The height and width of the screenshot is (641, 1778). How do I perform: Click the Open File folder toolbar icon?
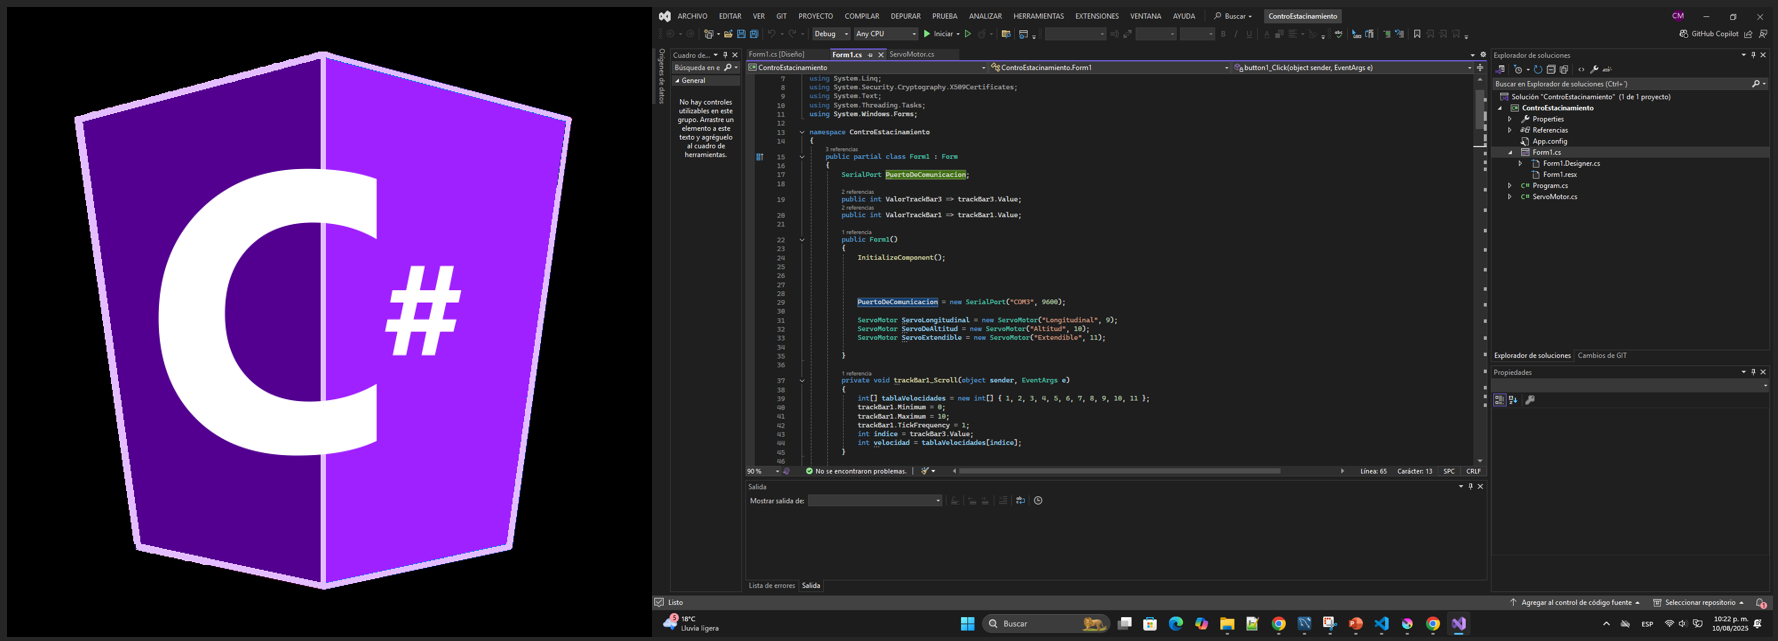(728, 34)
